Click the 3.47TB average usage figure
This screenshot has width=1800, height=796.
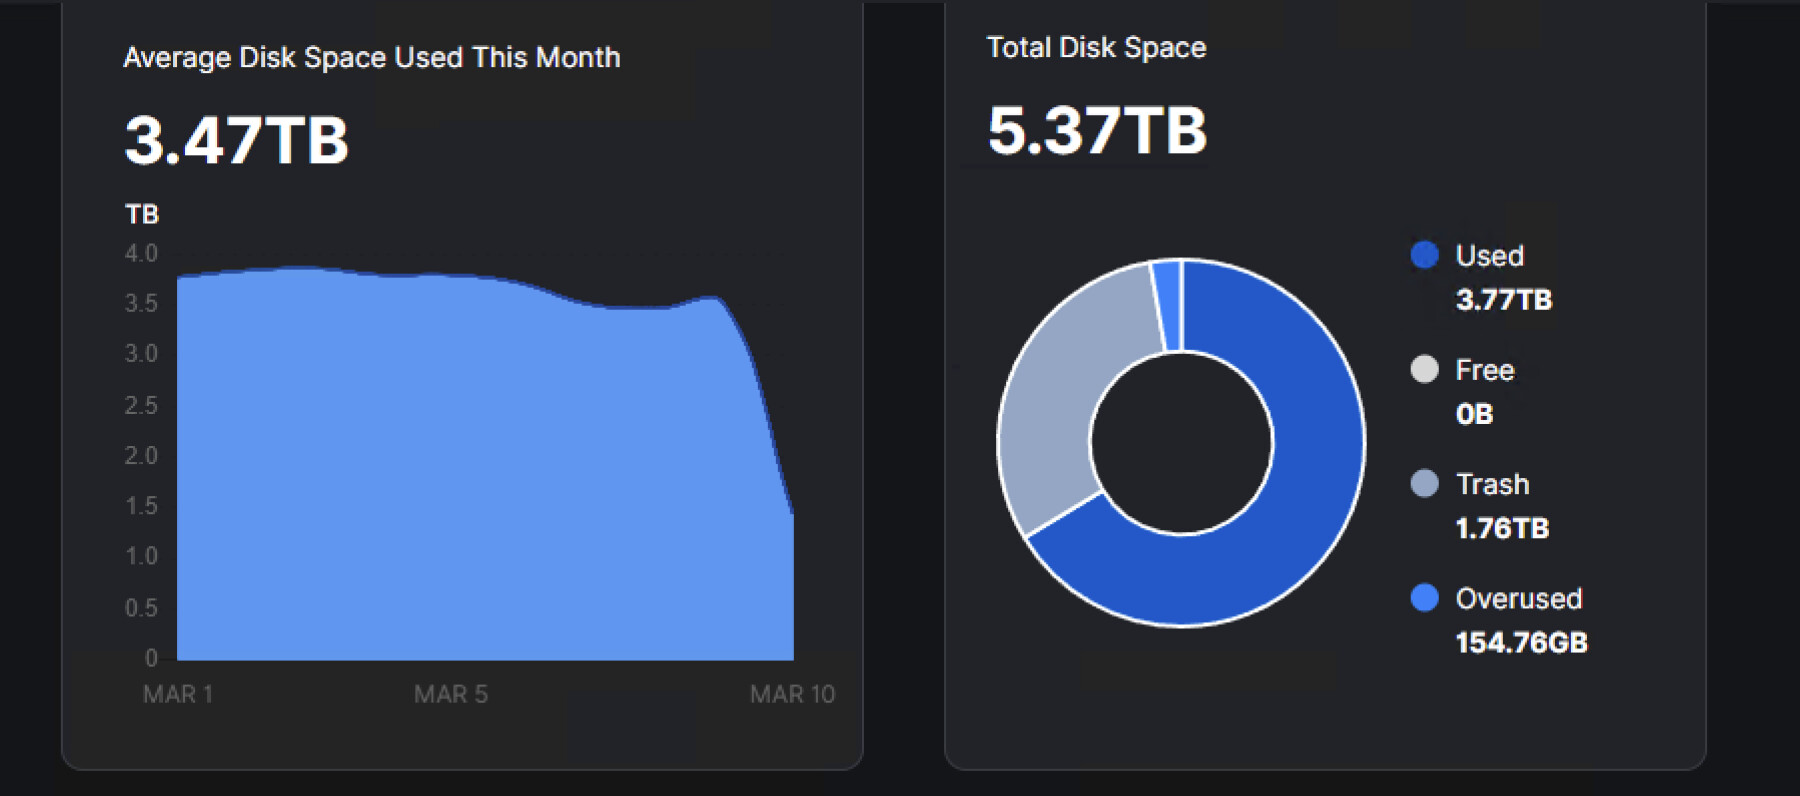pos(236,140)
